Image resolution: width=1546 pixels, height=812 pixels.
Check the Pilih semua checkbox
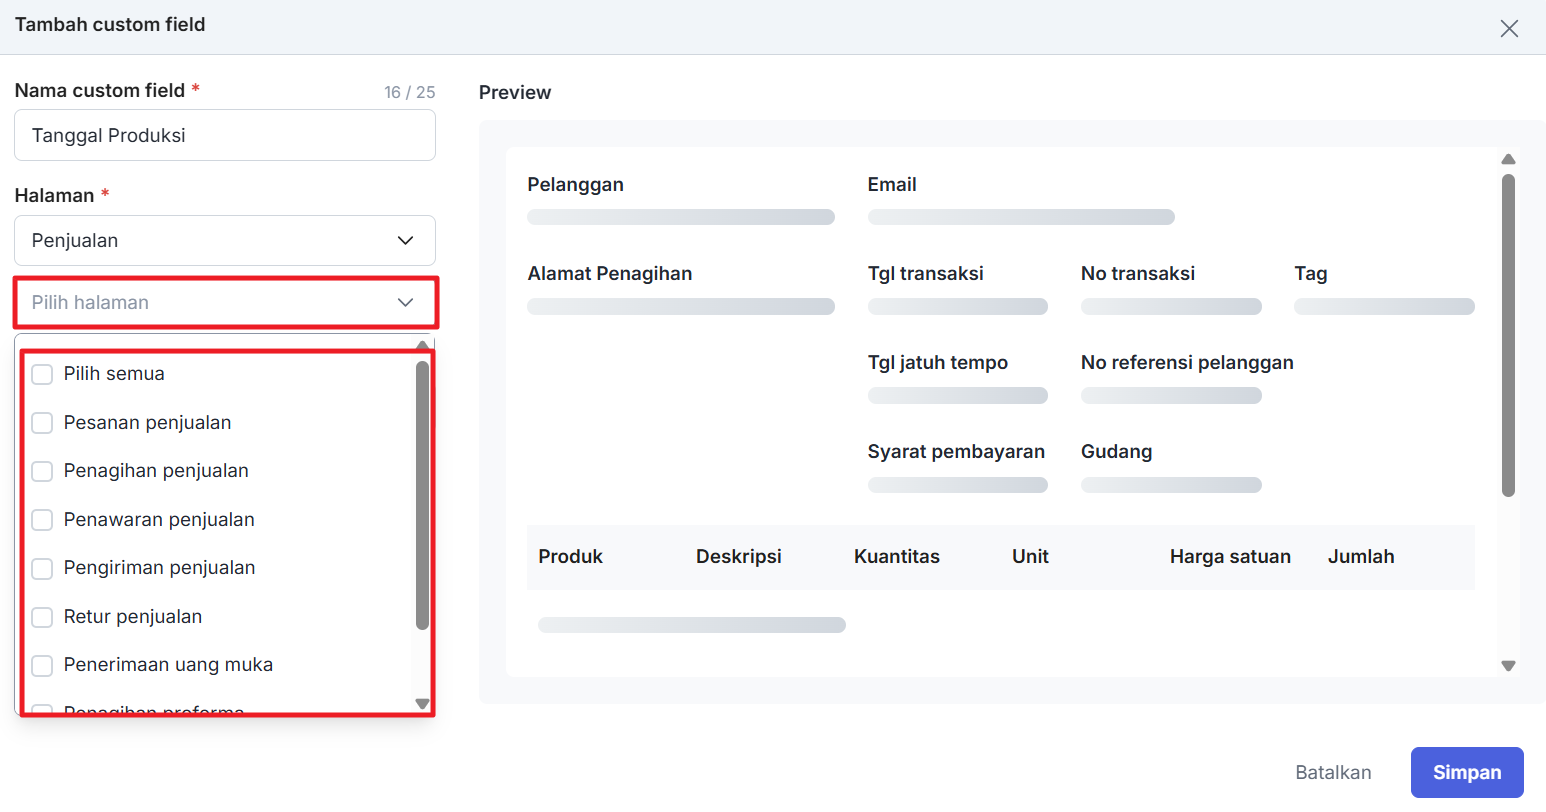[42, 374]
